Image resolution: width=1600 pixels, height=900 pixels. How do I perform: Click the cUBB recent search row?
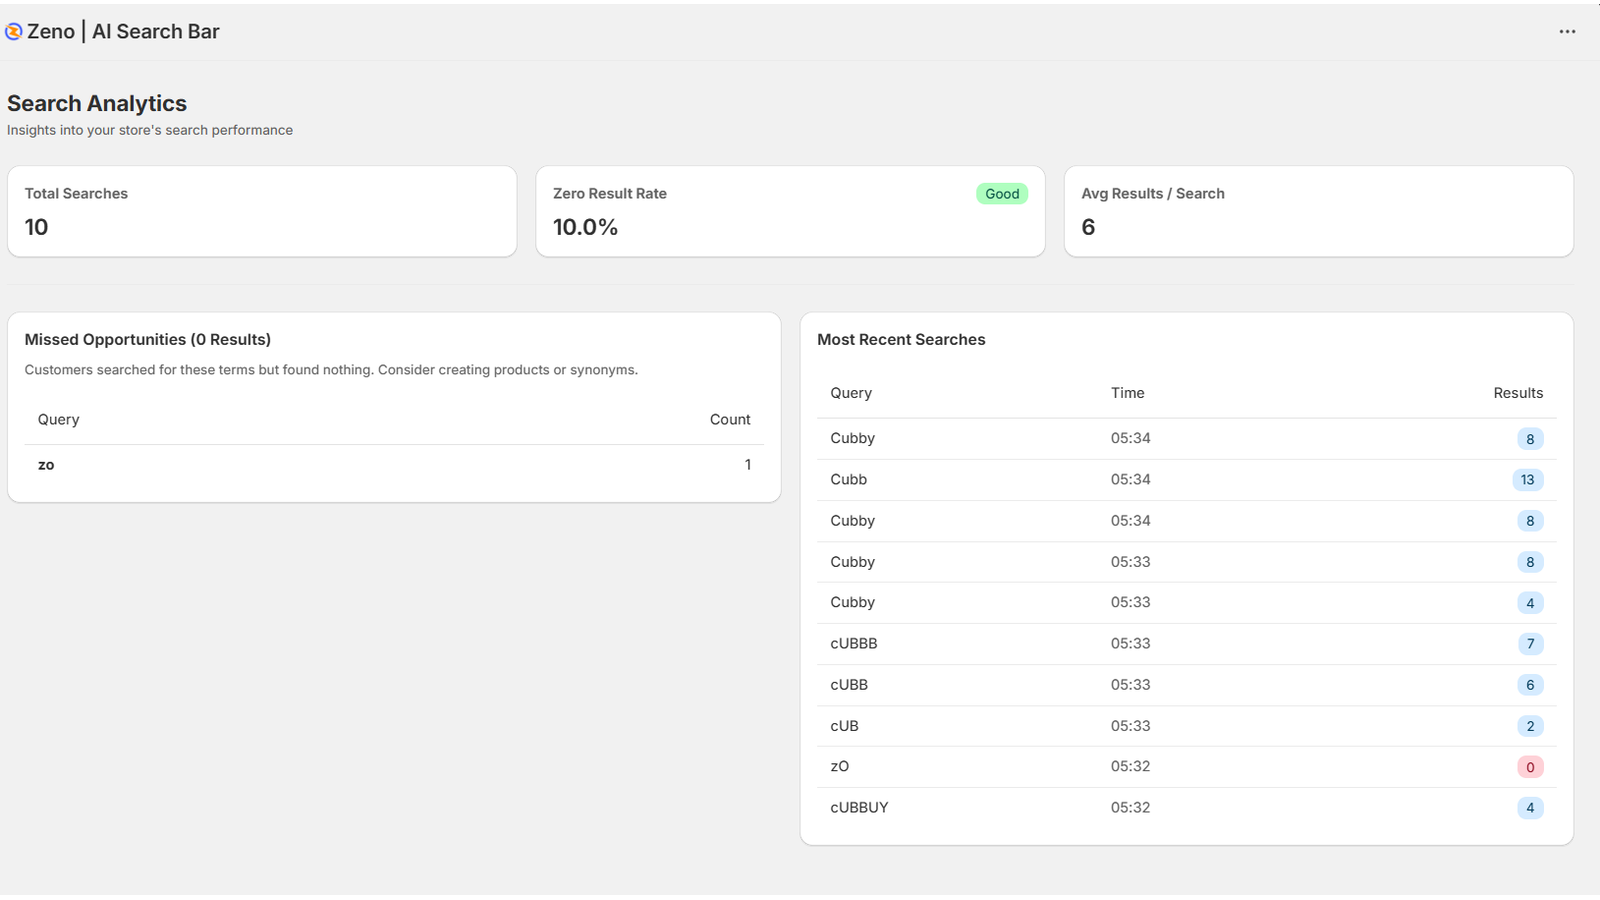coord(849,684)
